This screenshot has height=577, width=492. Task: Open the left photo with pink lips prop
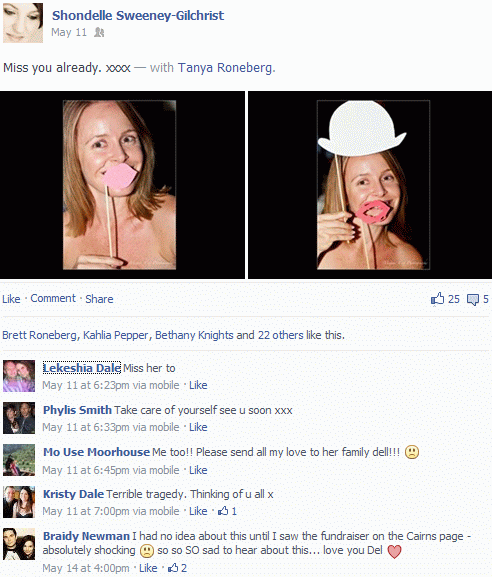pyautogui.click(x=122, y=185)
